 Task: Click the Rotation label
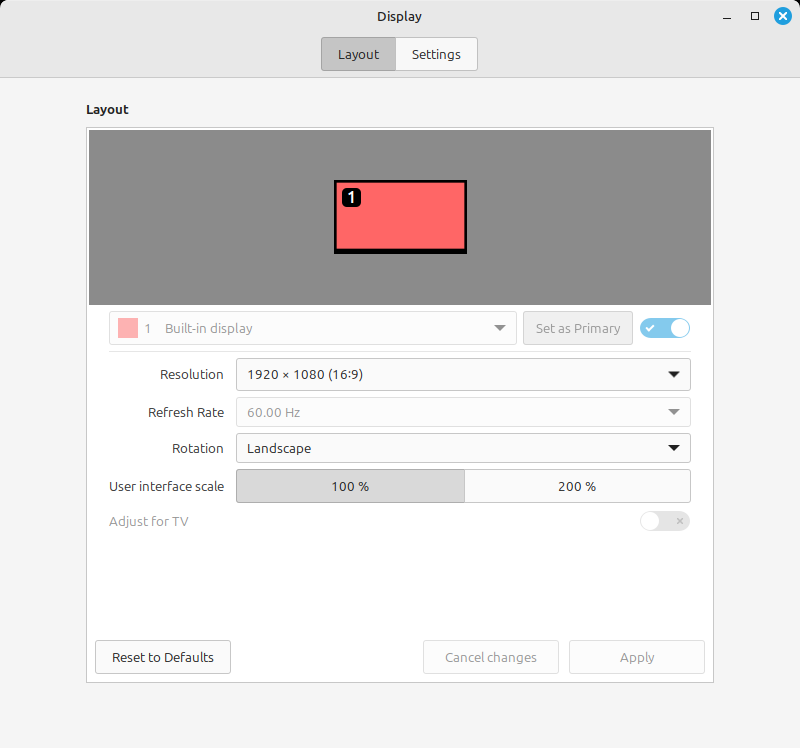coord(198,448)
